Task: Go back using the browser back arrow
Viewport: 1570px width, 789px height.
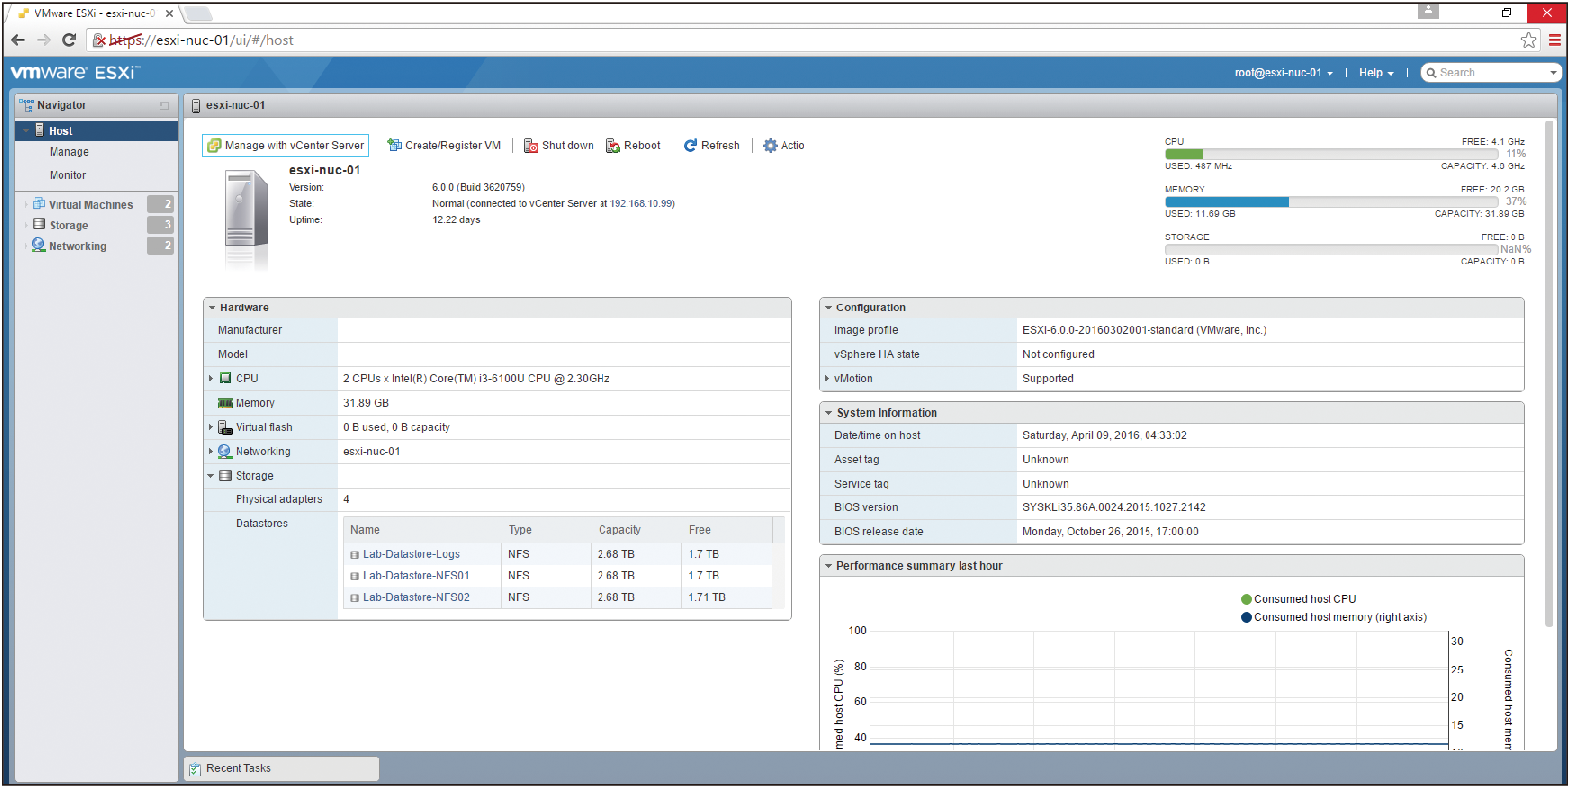Action: [x=18, y=40]
